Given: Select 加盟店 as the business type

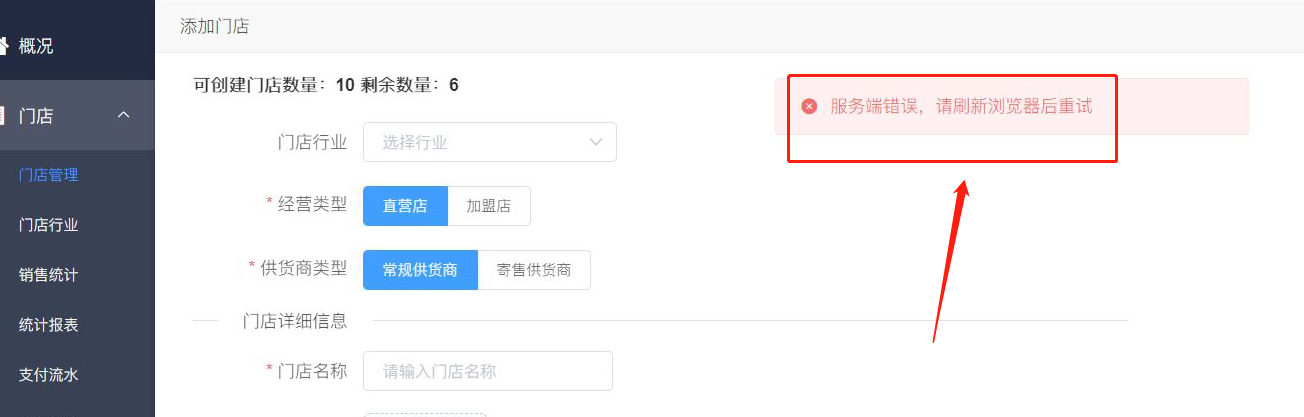Looking at the screenshot, I should 489,206.
